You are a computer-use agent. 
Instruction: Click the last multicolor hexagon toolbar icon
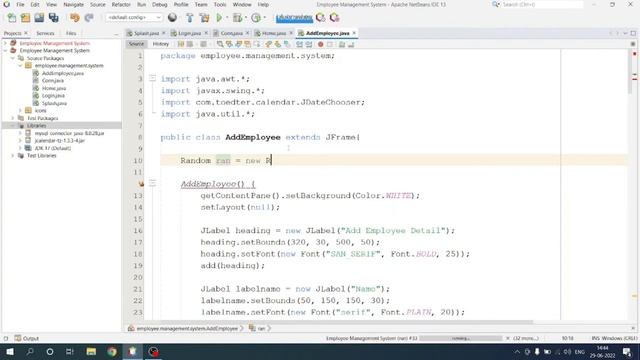click(335, 18)
